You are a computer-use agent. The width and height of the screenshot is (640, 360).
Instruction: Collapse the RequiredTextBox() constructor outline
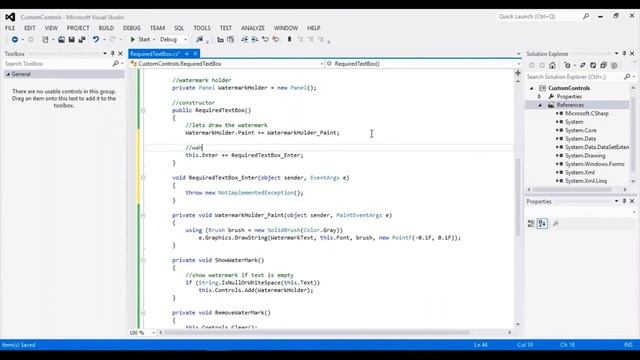(143, 110)
